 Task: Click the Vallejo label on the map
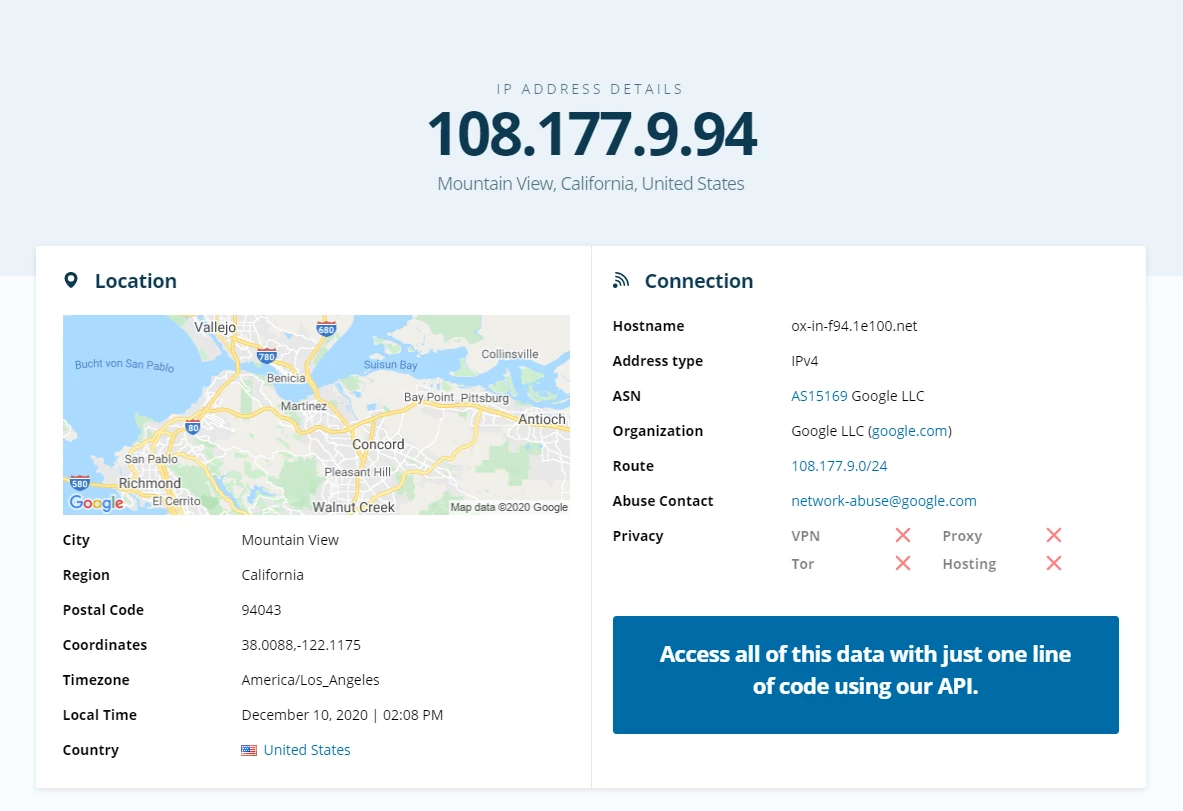[215, 327]
